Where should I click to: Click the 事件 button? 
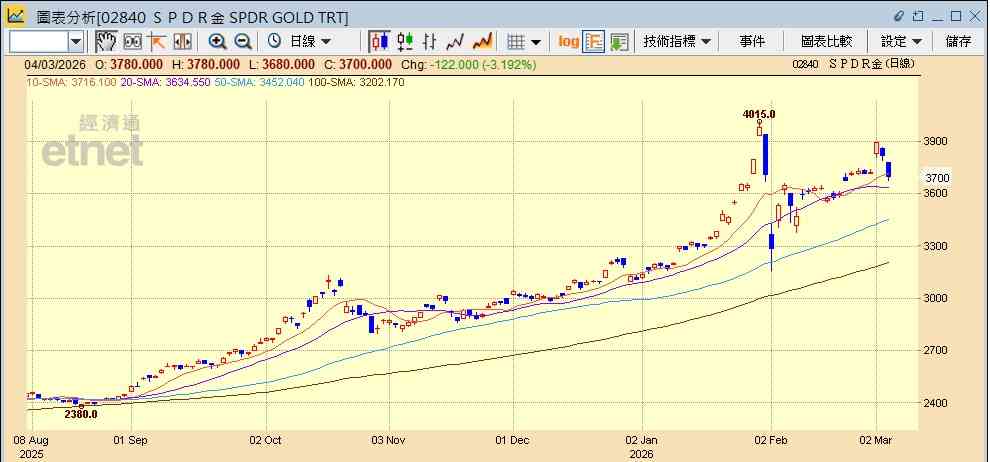[x=752, y=42]
